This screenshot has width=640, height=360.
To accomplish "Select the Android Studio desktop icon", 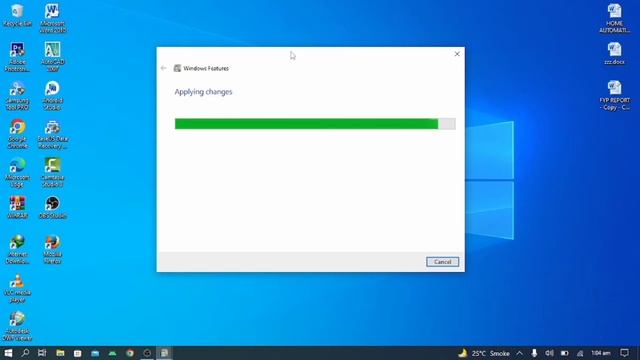I will (x=53, y=96).
